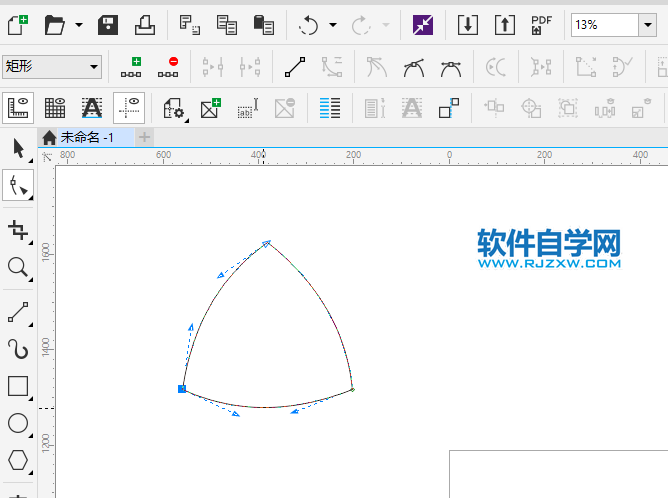Select the Pick tool in toolbox
668x498 pixels.
18,149
